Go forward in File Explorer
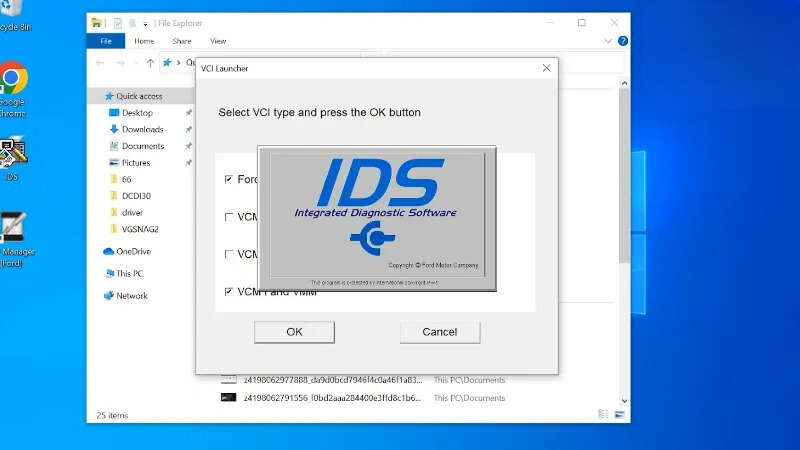 (120, 63)
